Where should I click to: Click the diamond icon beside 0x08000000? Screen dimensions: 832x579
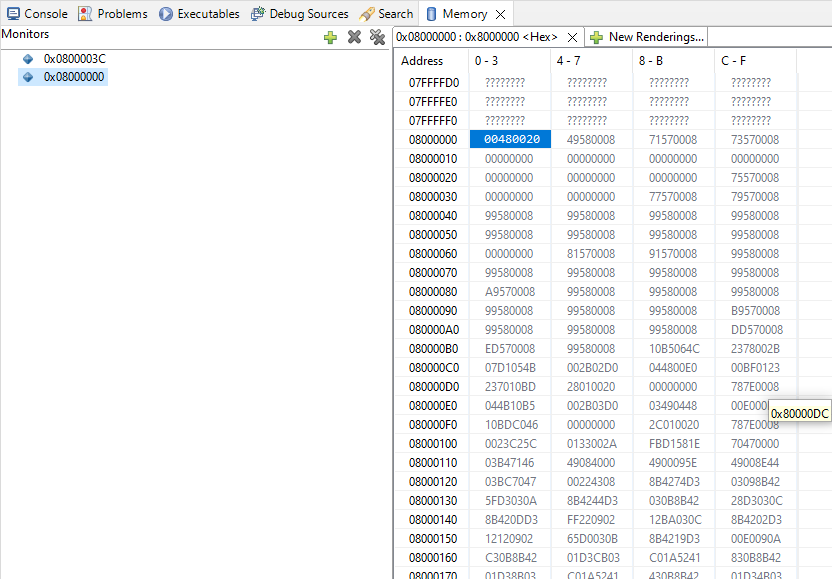tap(28, 77)
